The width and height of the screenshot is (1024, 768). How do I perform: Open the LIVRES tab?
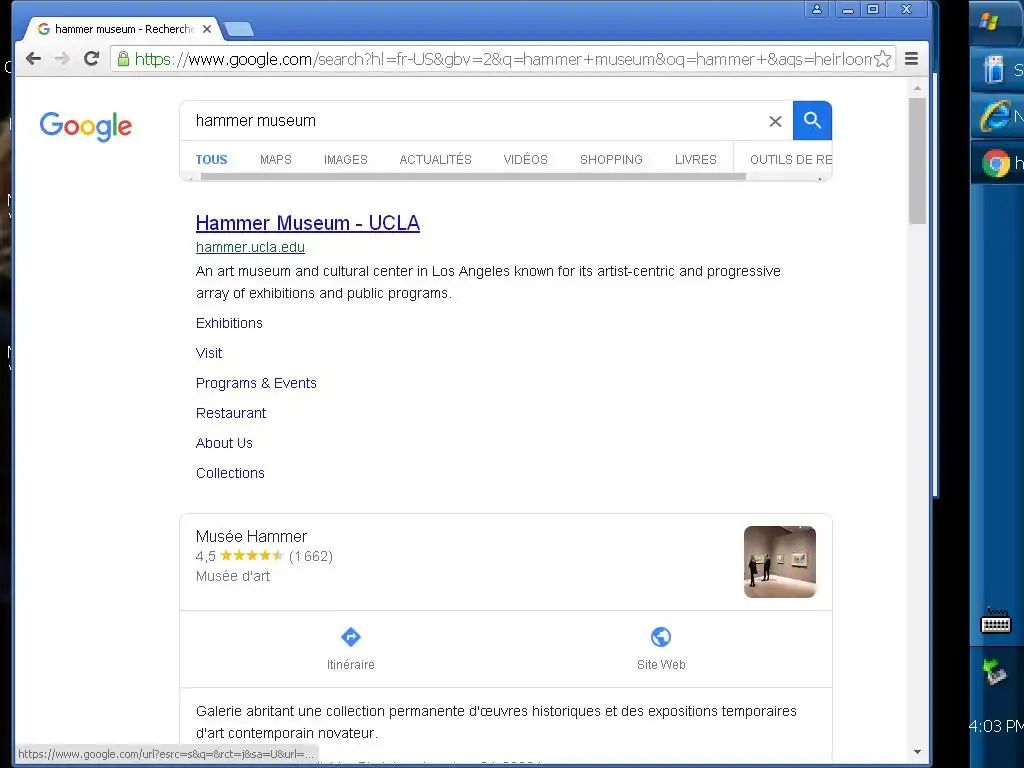(x=696, y=159)
